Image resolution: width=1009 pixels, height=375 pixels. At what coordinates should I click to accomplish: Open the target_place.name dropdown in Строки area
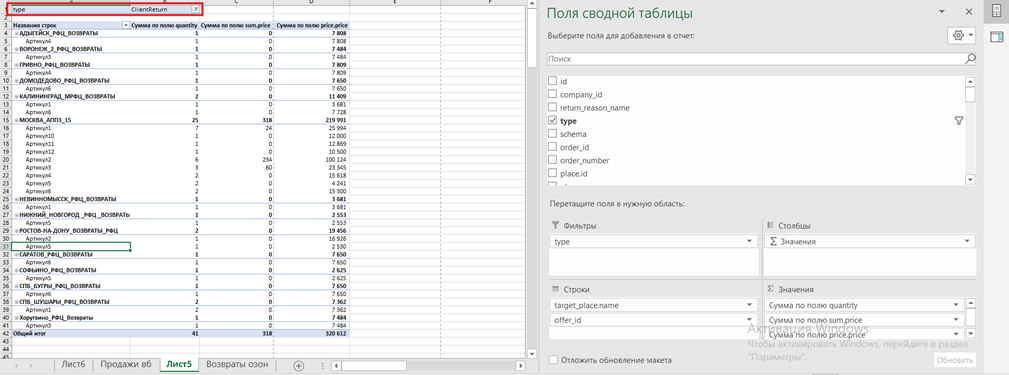coord(749,305)
